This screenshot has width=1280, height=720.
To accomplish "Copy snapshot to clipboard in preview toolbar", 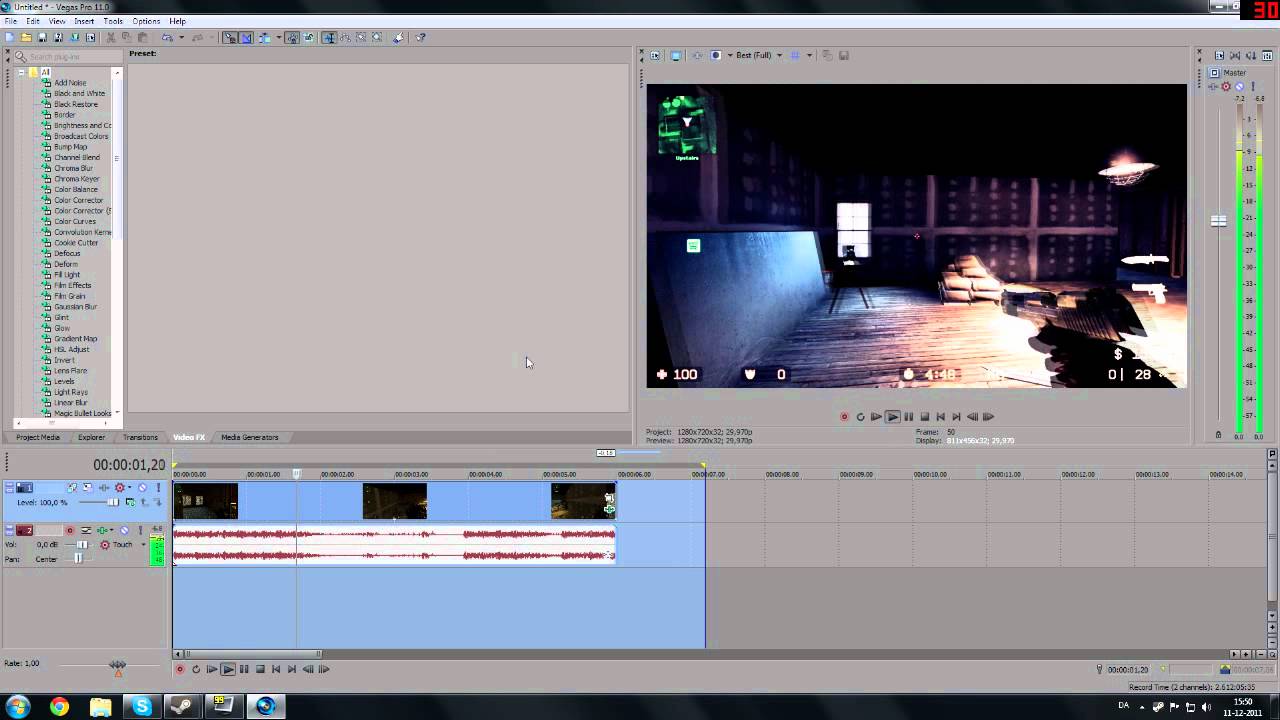I will point(827,55).
